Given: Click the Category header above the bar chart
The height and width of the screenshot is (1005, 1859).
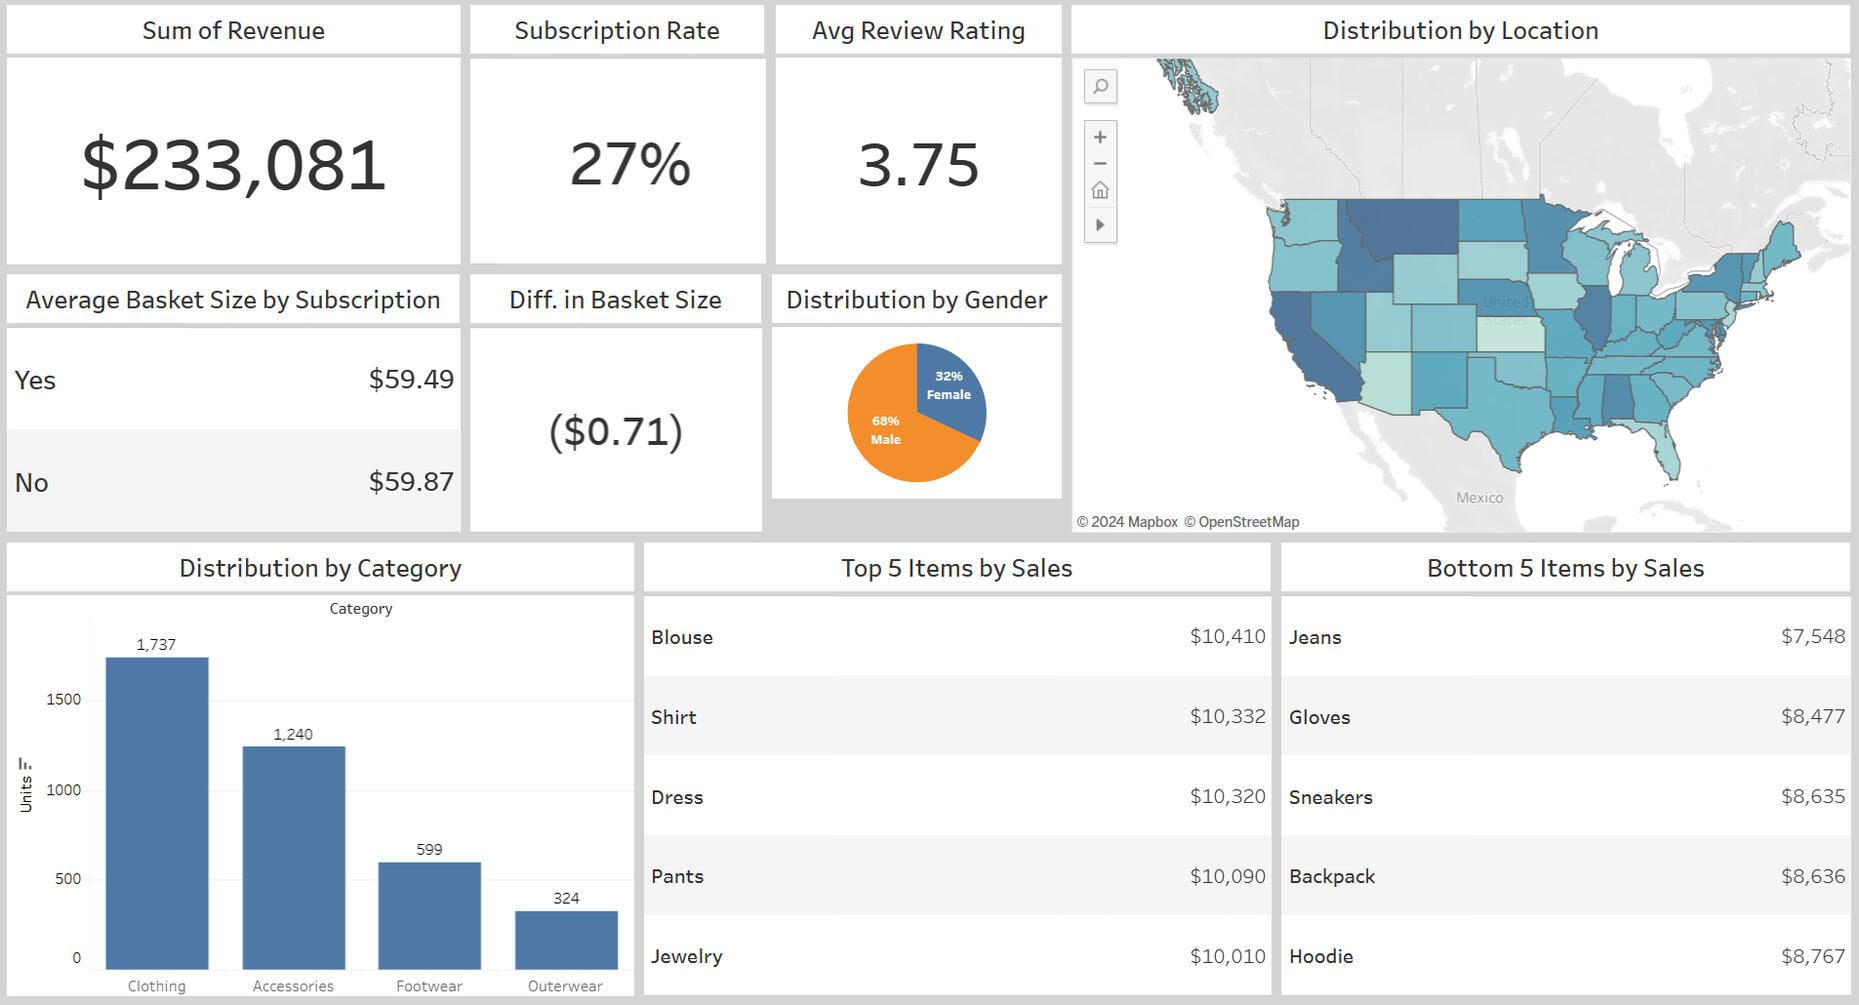Looking at the screenshot, I should pos(361,609).
